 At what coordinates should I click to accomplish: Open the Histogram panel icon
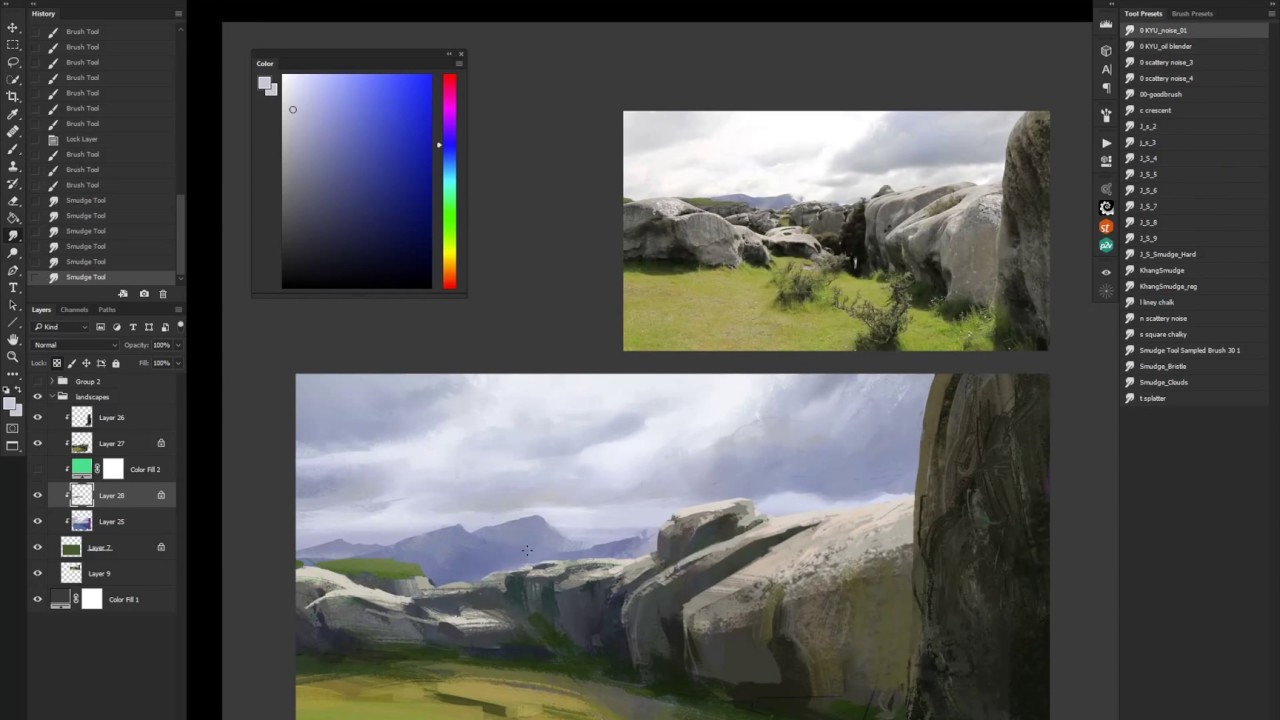click(1106, 24)
